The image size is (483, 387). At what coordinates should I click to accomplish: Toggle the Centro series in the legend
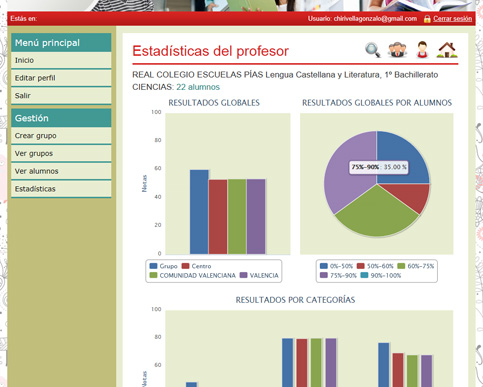click(x=196, y=266)
